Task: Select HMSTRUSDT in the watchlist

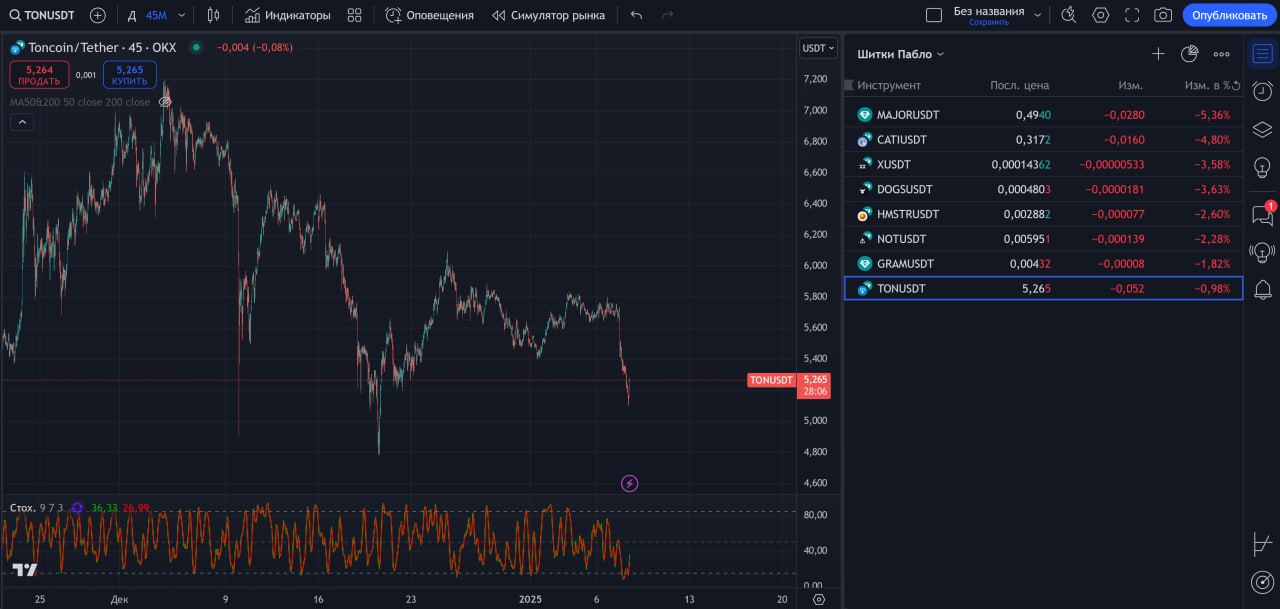Action: click(x=1044, y=214)
